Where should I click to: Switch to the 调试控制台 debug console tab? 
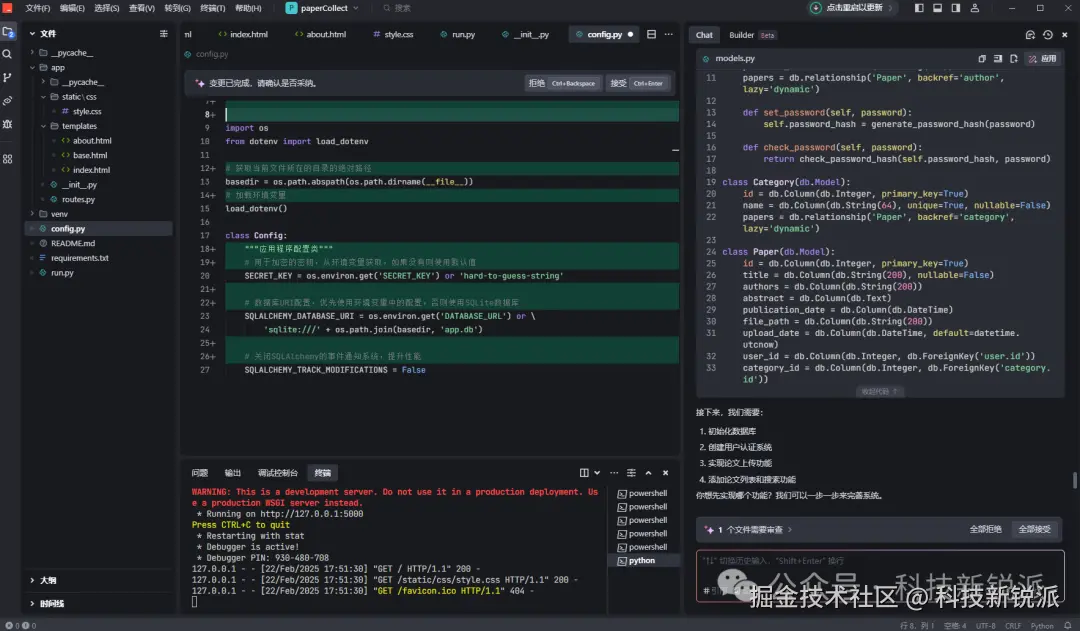[278, 473]
